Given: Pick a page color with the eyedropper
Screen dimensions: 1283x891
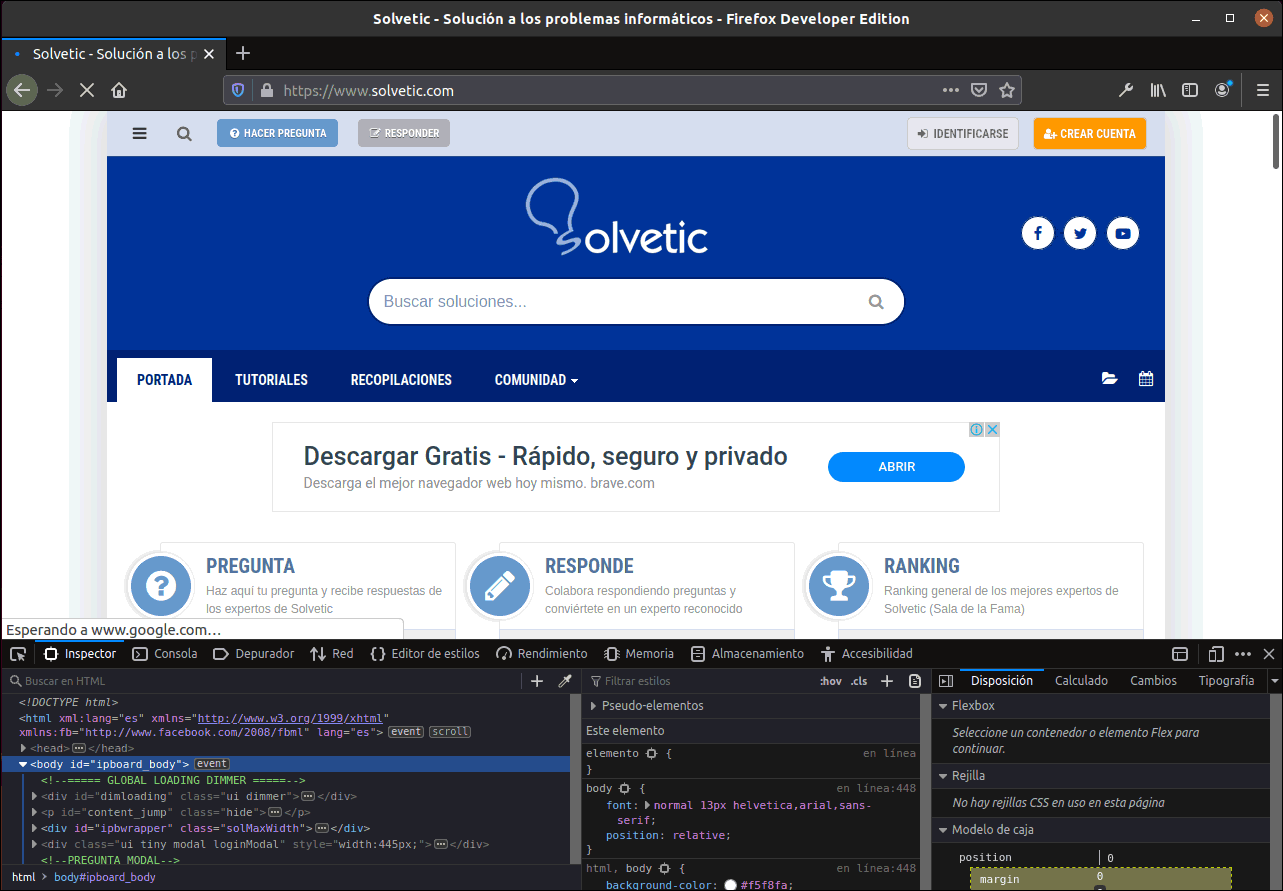Looking at the screenshot, I should tap(565, 681).
